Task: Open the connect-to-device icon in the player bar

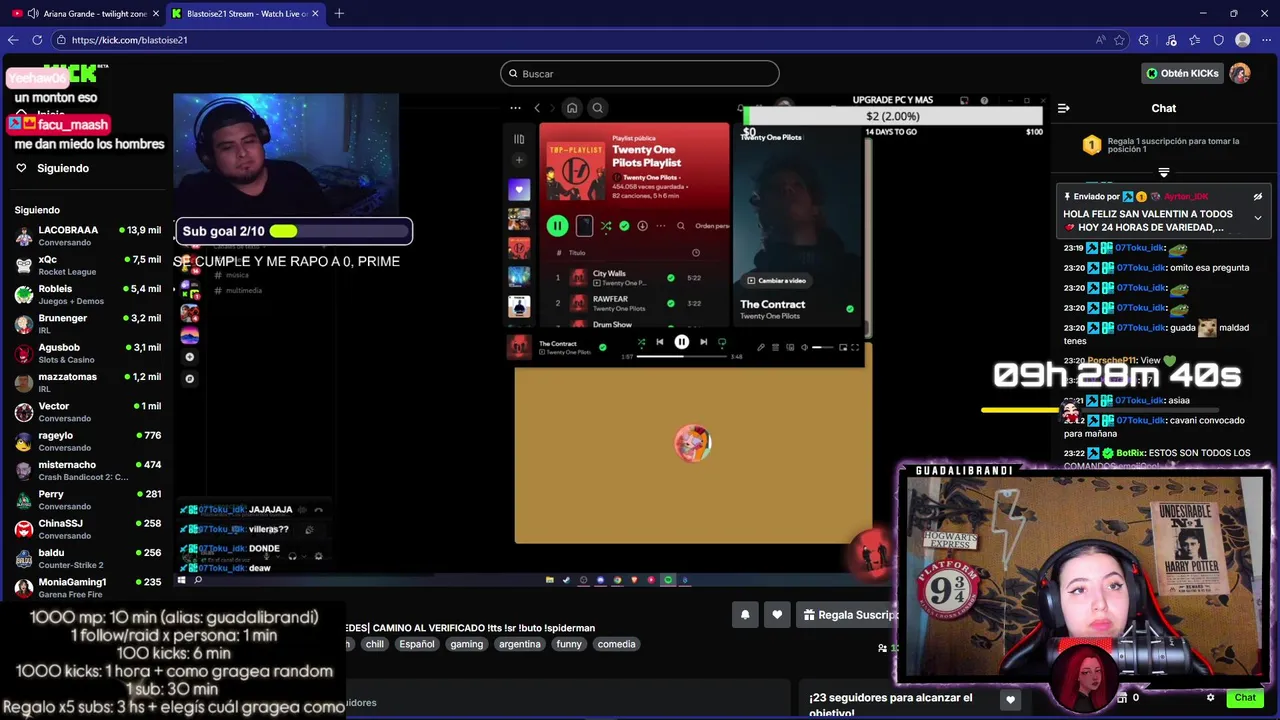Action: pyautogui.click(x=790, y=347)
